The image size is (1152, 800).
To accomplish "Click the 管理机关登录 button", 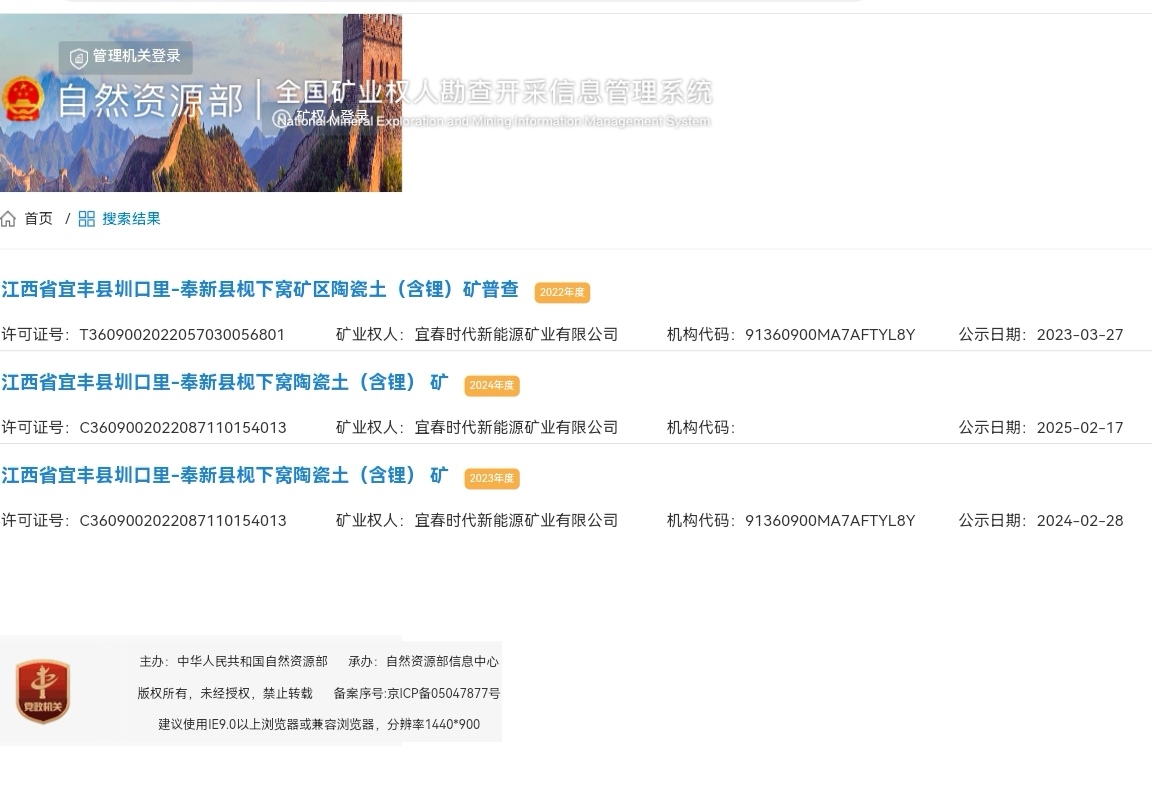I will 126,57.
